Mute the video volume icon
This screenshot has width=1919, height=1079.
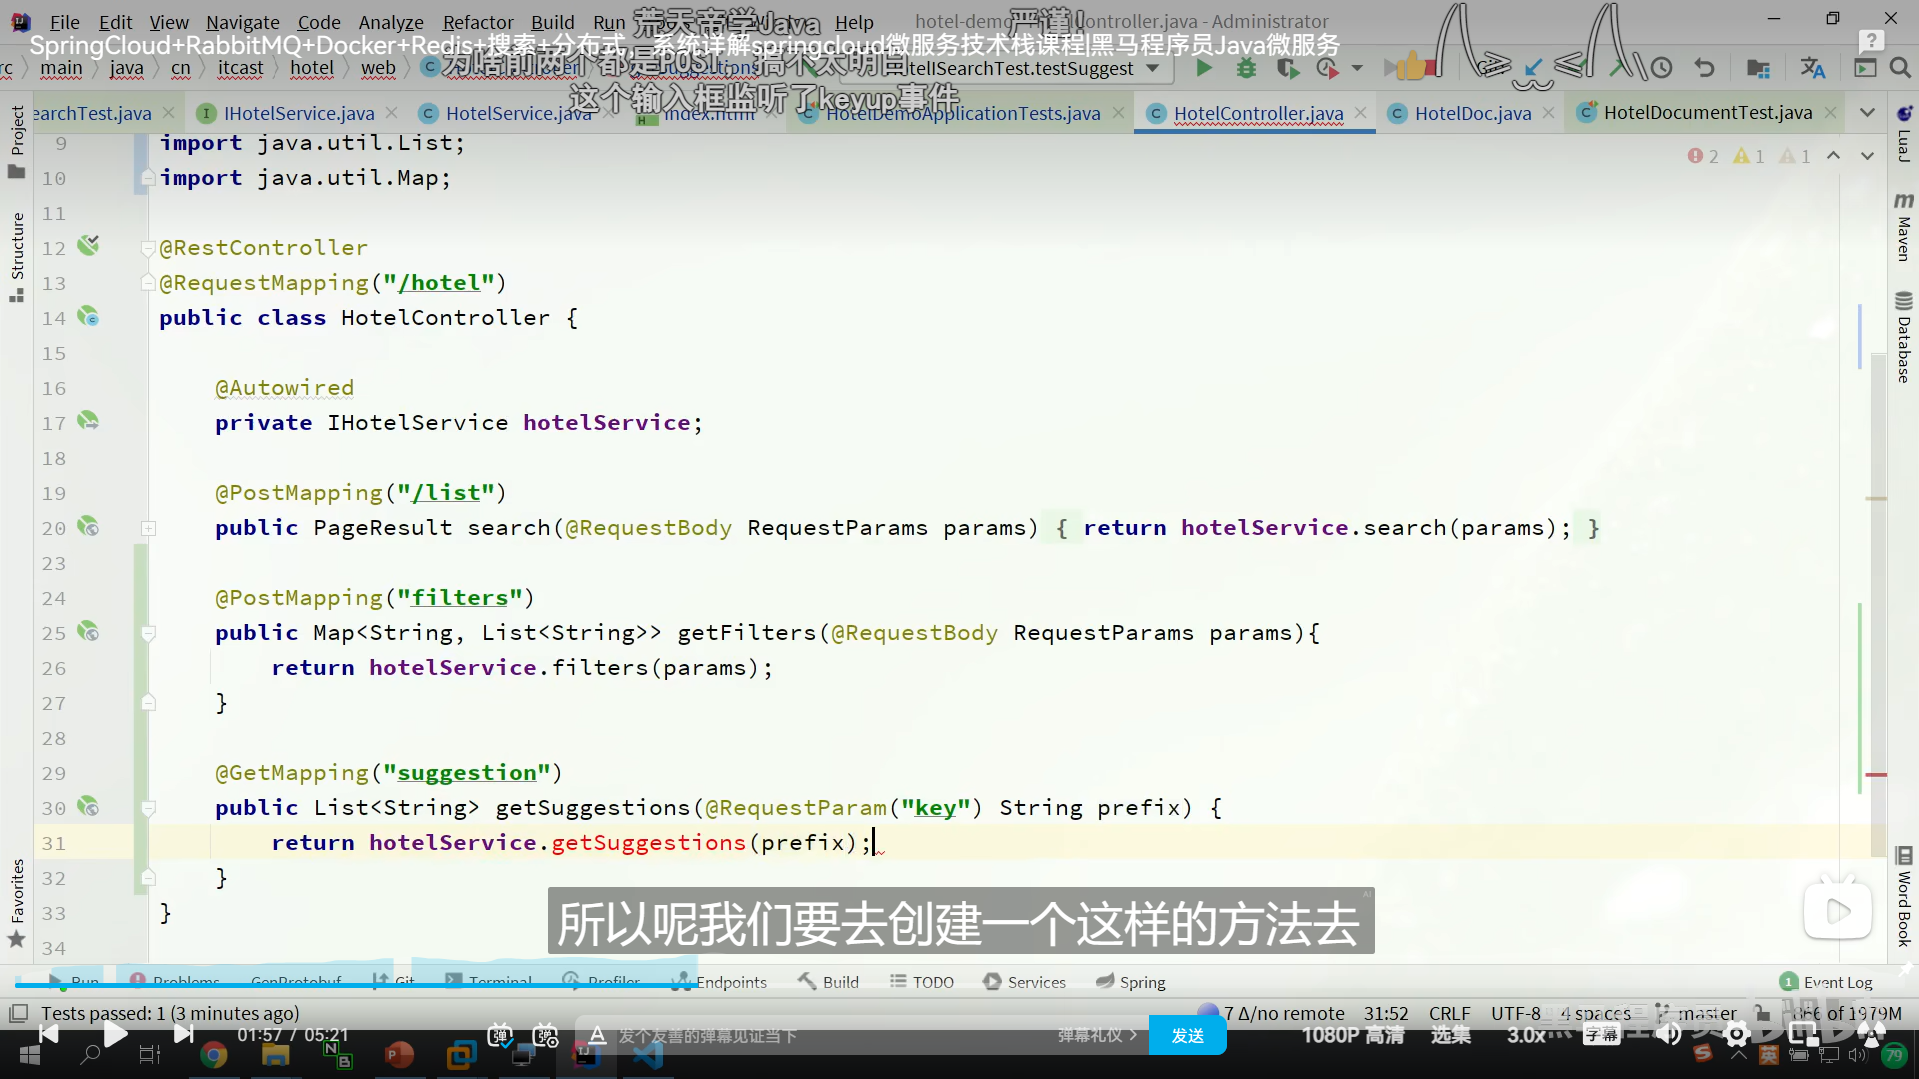(1668, 1034)
